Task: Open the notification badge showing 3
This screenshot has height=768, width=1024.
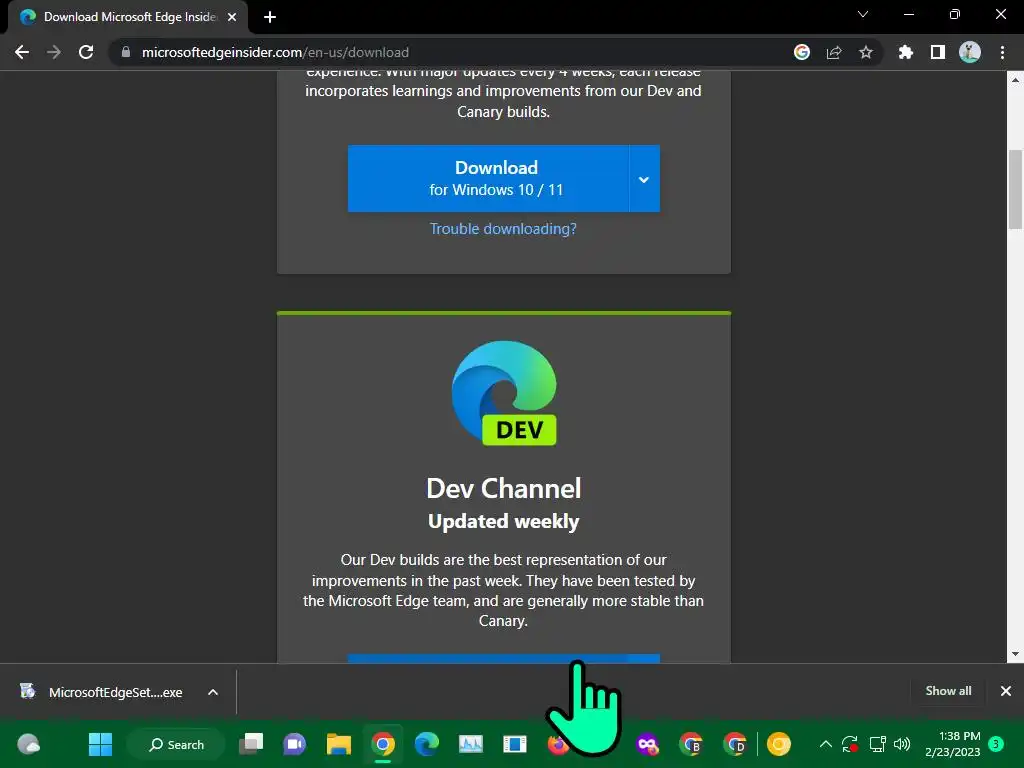Action: tap(996, 743)
